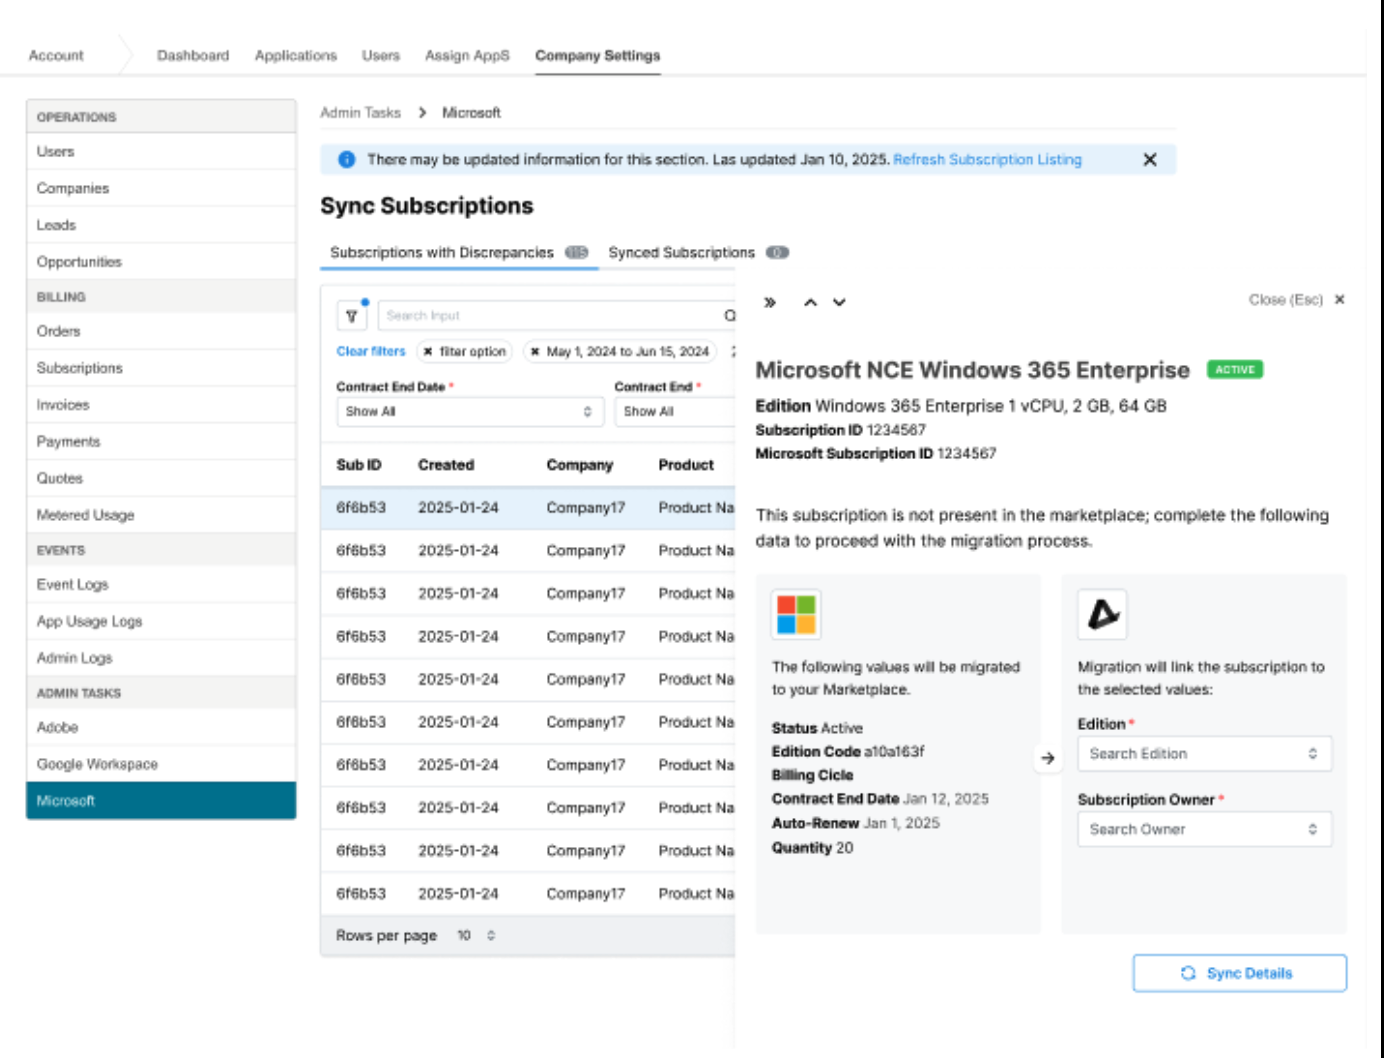Click the search magnifier icon
Screen dimensions: 1384x1058
pos(729,316)
